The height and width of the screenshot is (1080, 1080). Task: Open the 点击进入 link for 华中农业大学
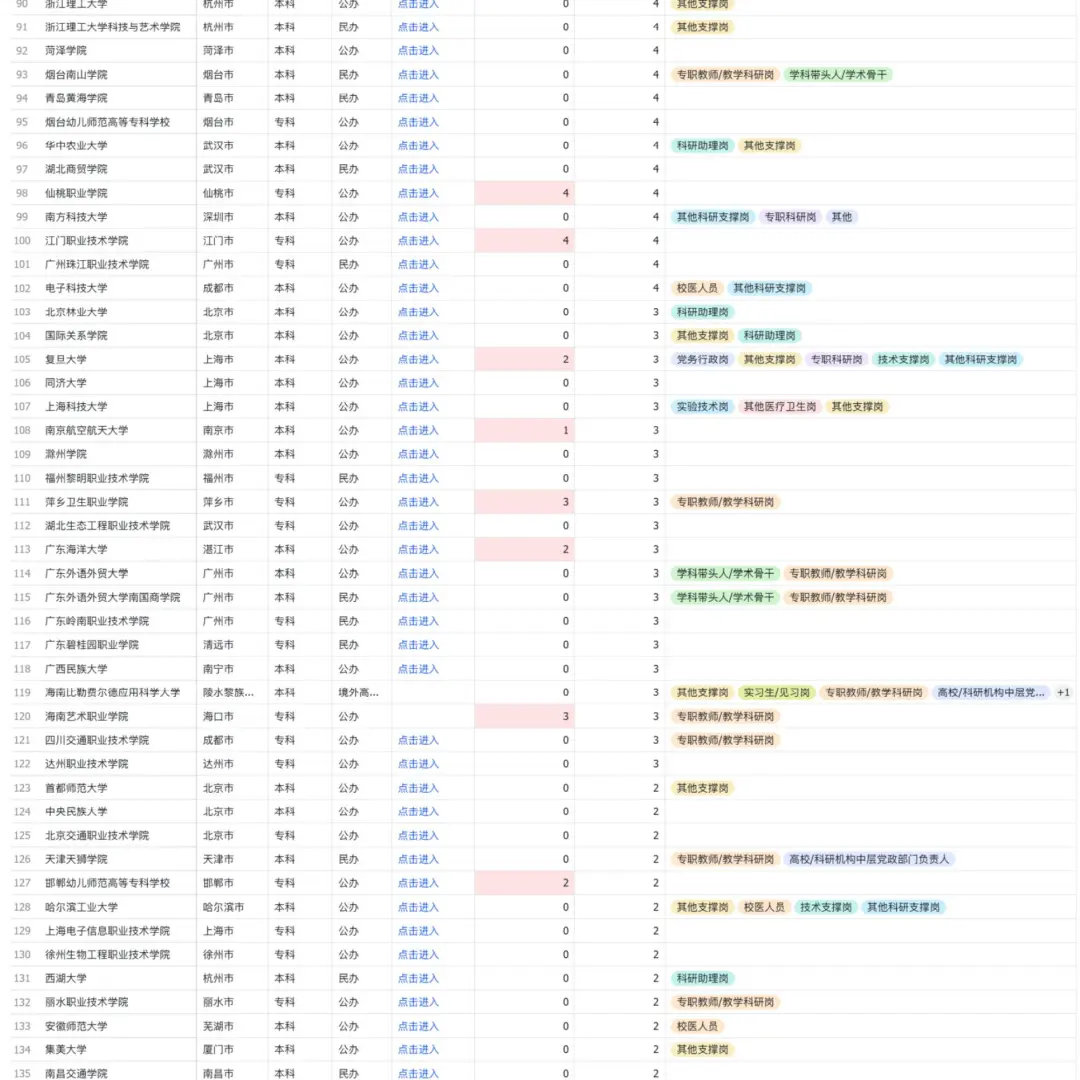pos(417,145)
